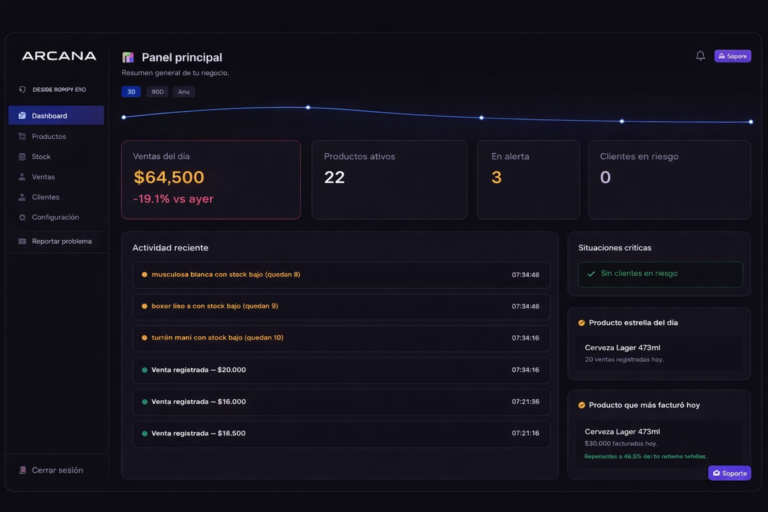Open the floating Soporte button at bottom right
Image resolution: width=768 pixels, height=512 pixels.
tap(729, 473)
